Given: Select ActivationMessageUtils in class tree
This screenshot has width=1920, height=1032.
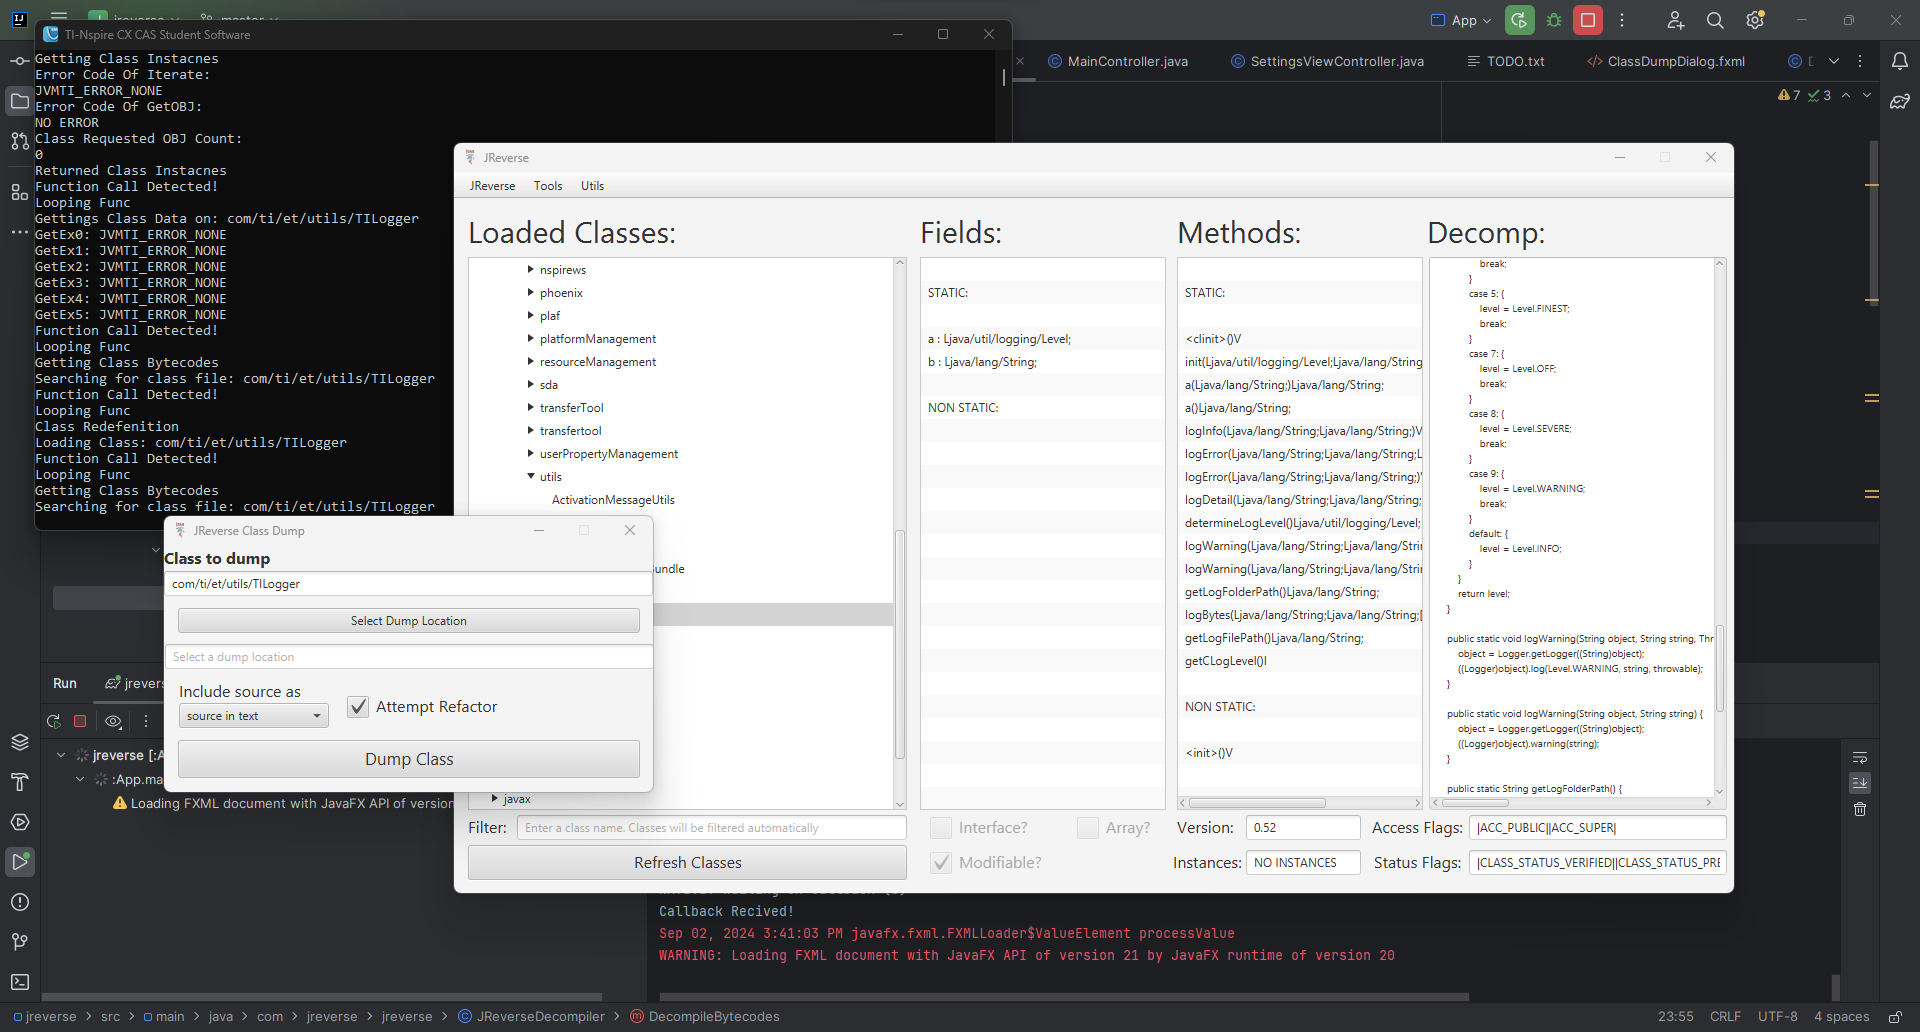Looking at the screenshot, I should coord(613,500).
